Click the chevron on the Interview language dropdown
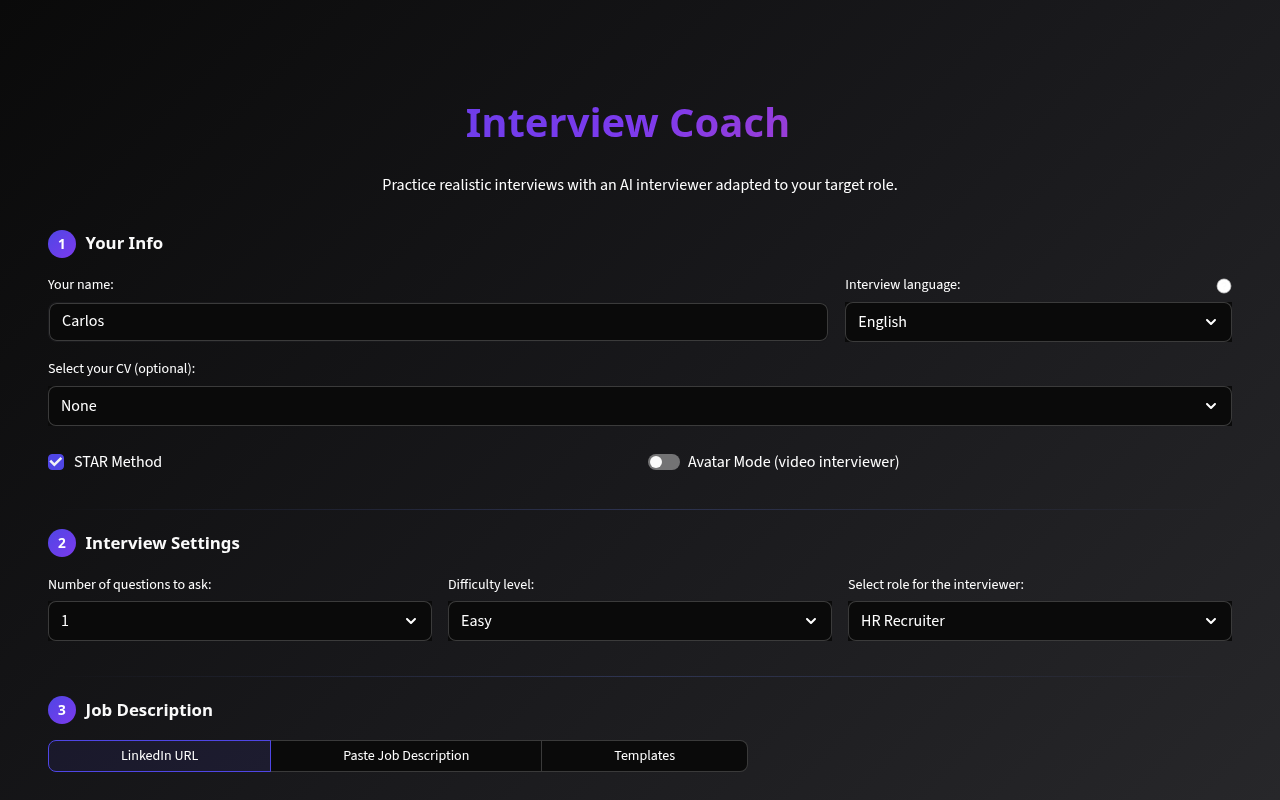 coord(1211,322)
